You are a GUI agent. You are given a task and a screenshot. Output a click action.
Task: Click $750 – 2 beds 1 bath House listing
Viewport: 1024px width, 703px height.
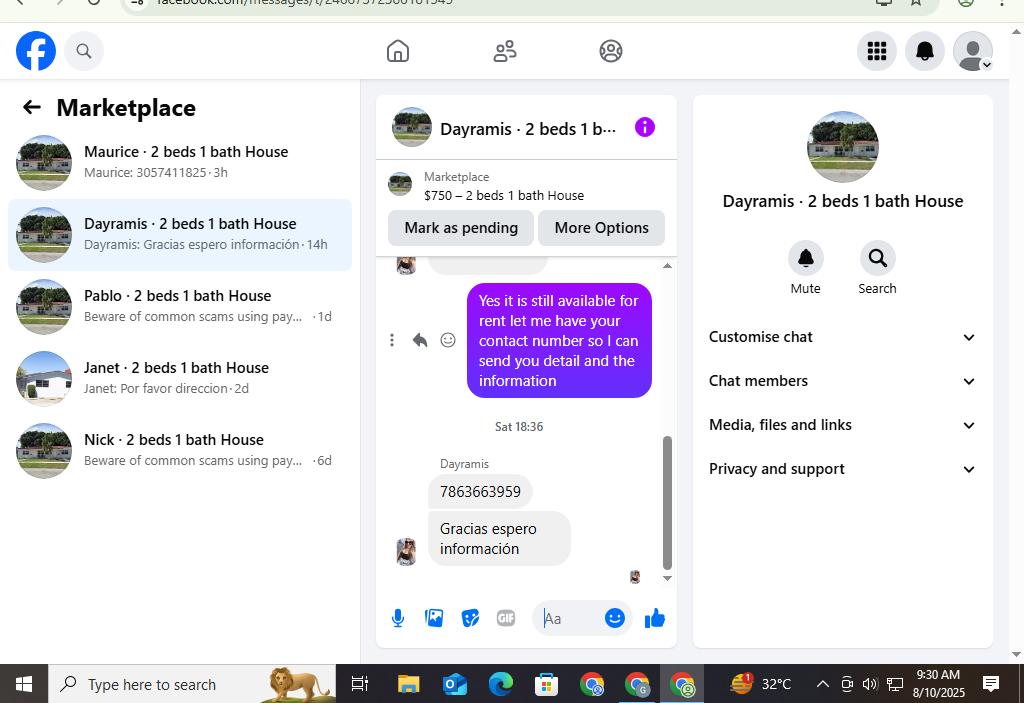coord(504,195)
